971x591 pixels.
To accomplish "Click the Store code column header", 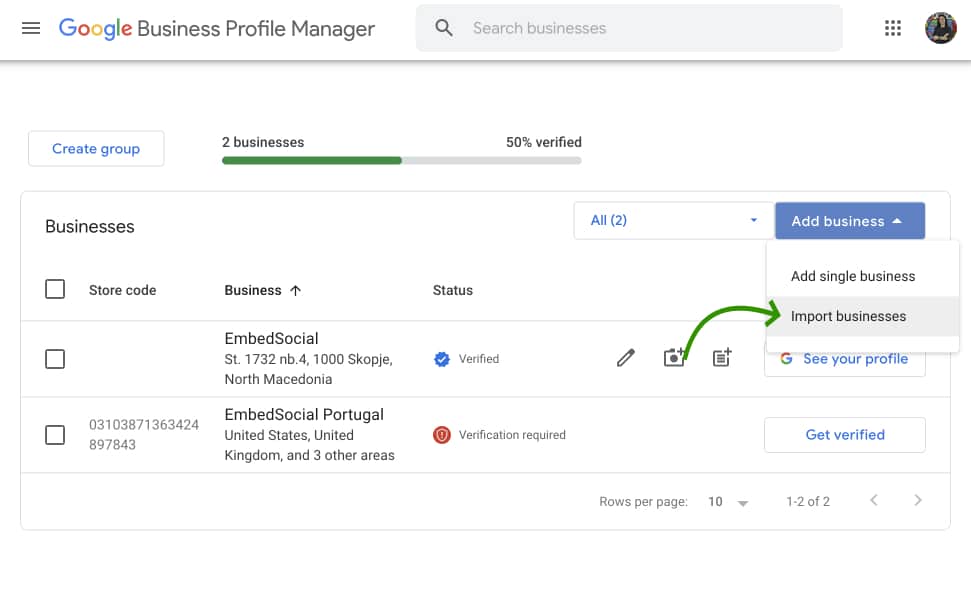I will click(123, 291).
